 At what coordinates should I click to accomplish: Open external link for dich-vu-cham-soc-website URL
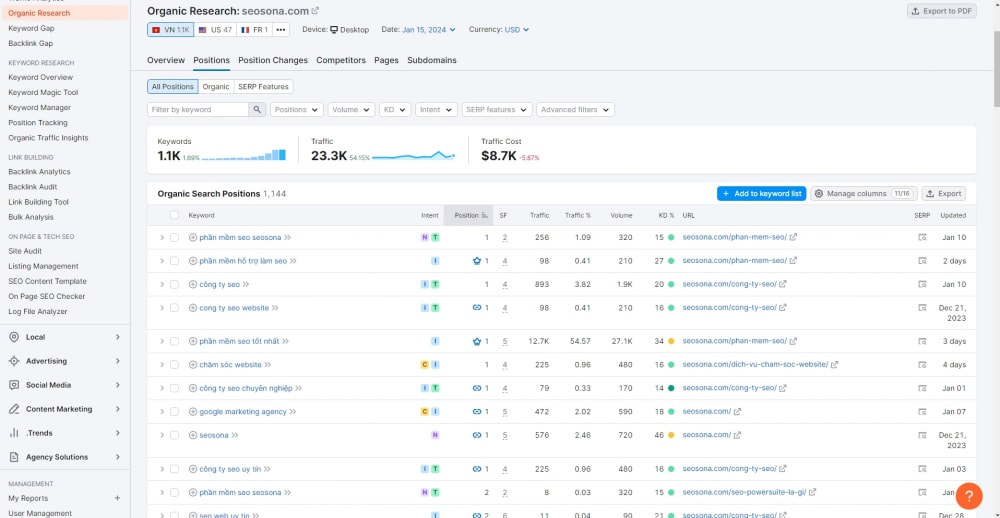(834, 365)
